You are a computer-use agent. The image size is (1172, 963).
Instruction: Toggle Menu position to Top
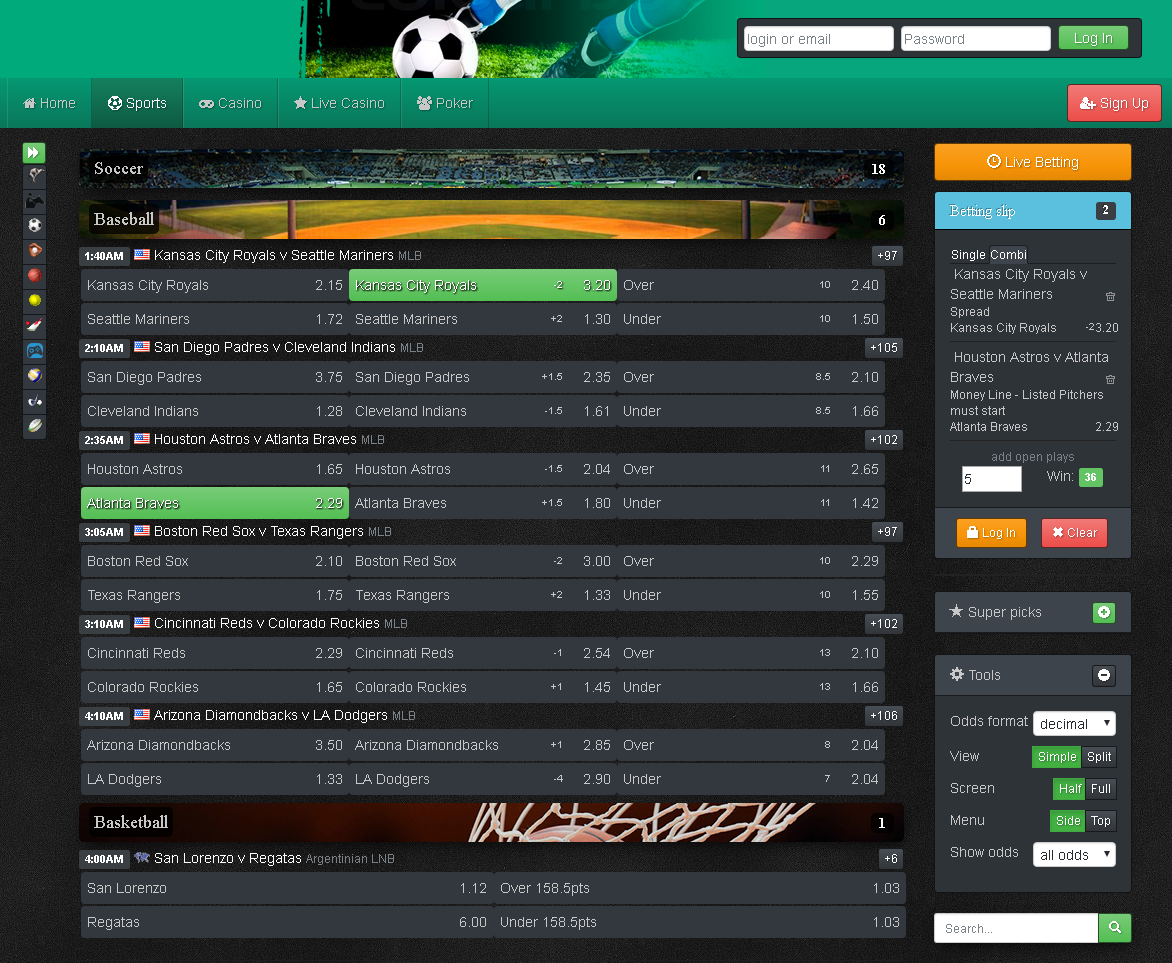[x=1100, y=821]
